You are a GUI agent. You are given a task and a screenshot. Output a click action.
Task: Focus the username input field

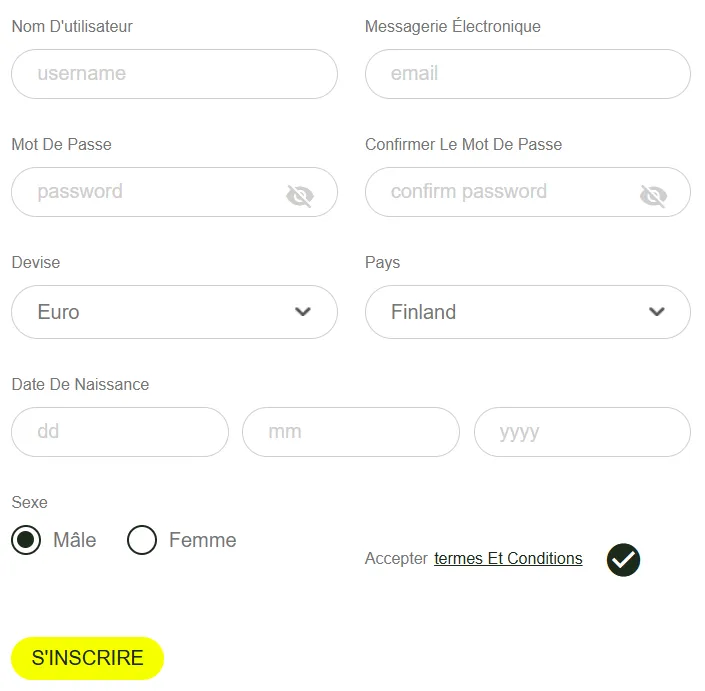point(174,74)
